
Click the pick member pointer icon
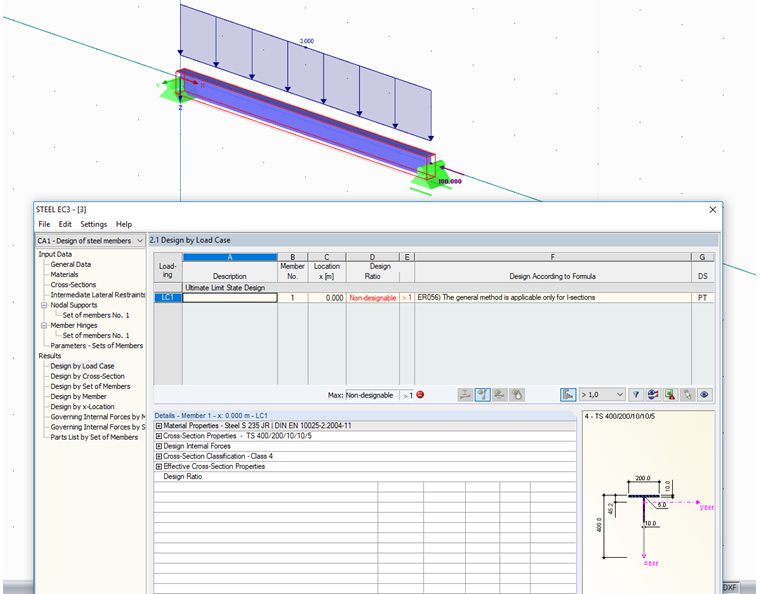[687, 395]
